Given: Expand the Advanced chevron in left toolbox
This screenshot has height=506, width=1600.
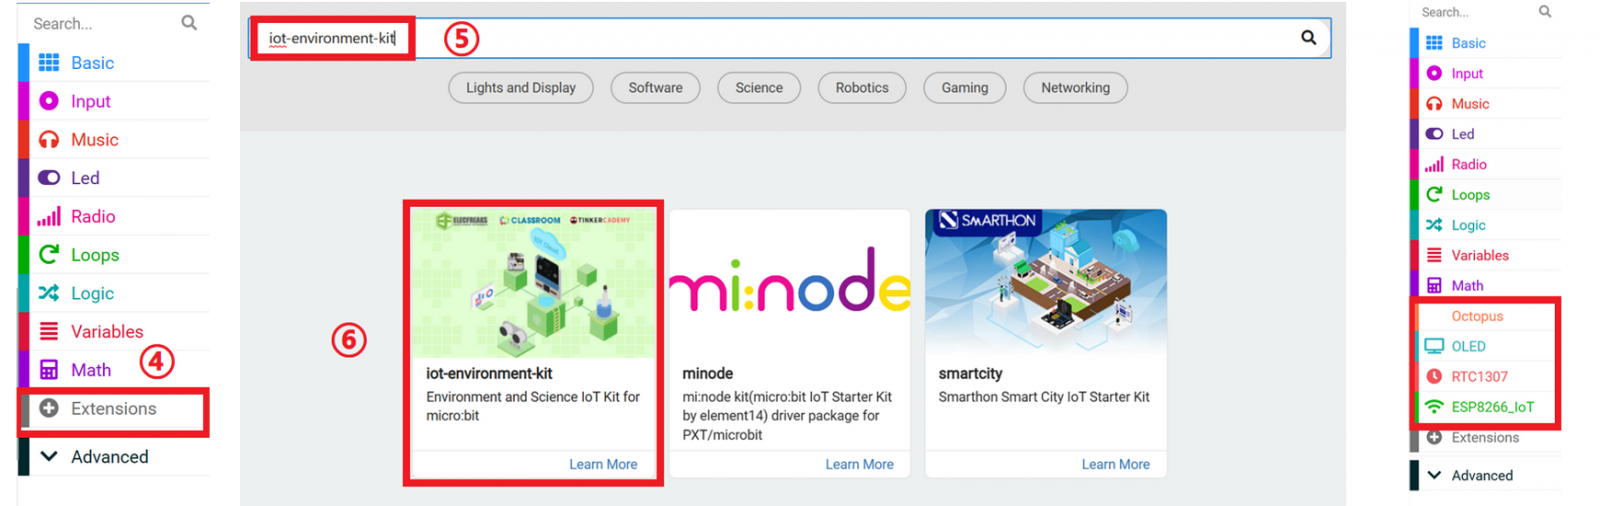Looking at the screenshot, I should click(x=48, y=456).
